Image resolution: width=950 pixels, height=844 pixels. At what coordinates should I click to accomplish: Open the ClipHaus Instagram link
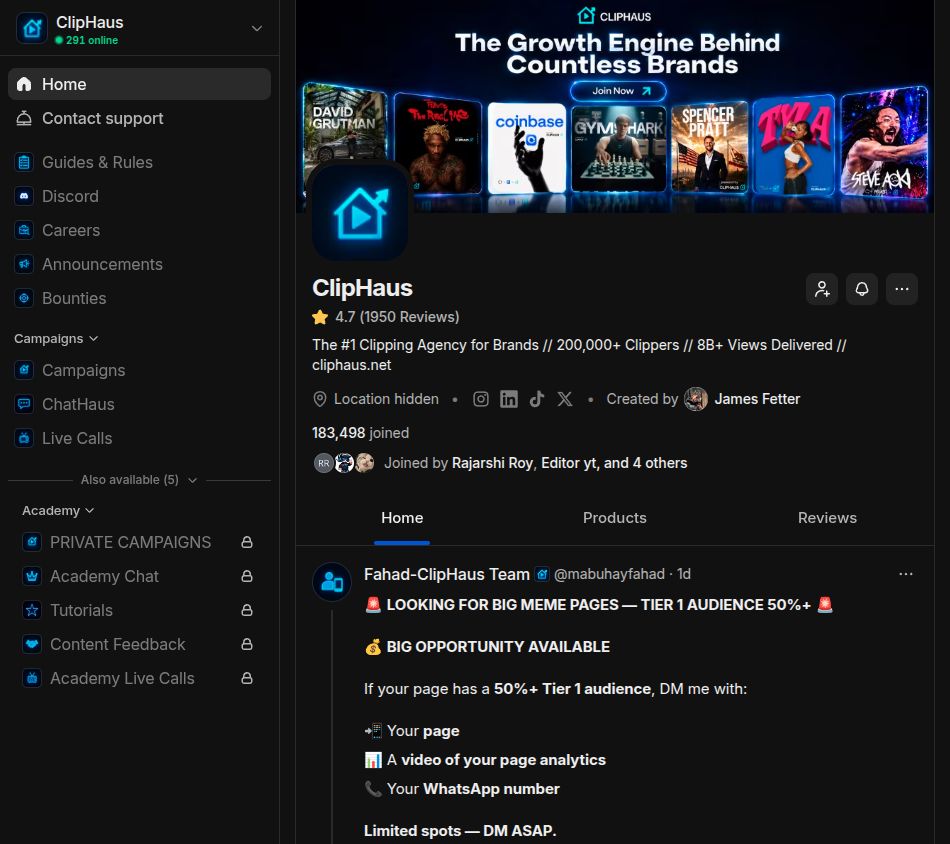coord(480,399)
